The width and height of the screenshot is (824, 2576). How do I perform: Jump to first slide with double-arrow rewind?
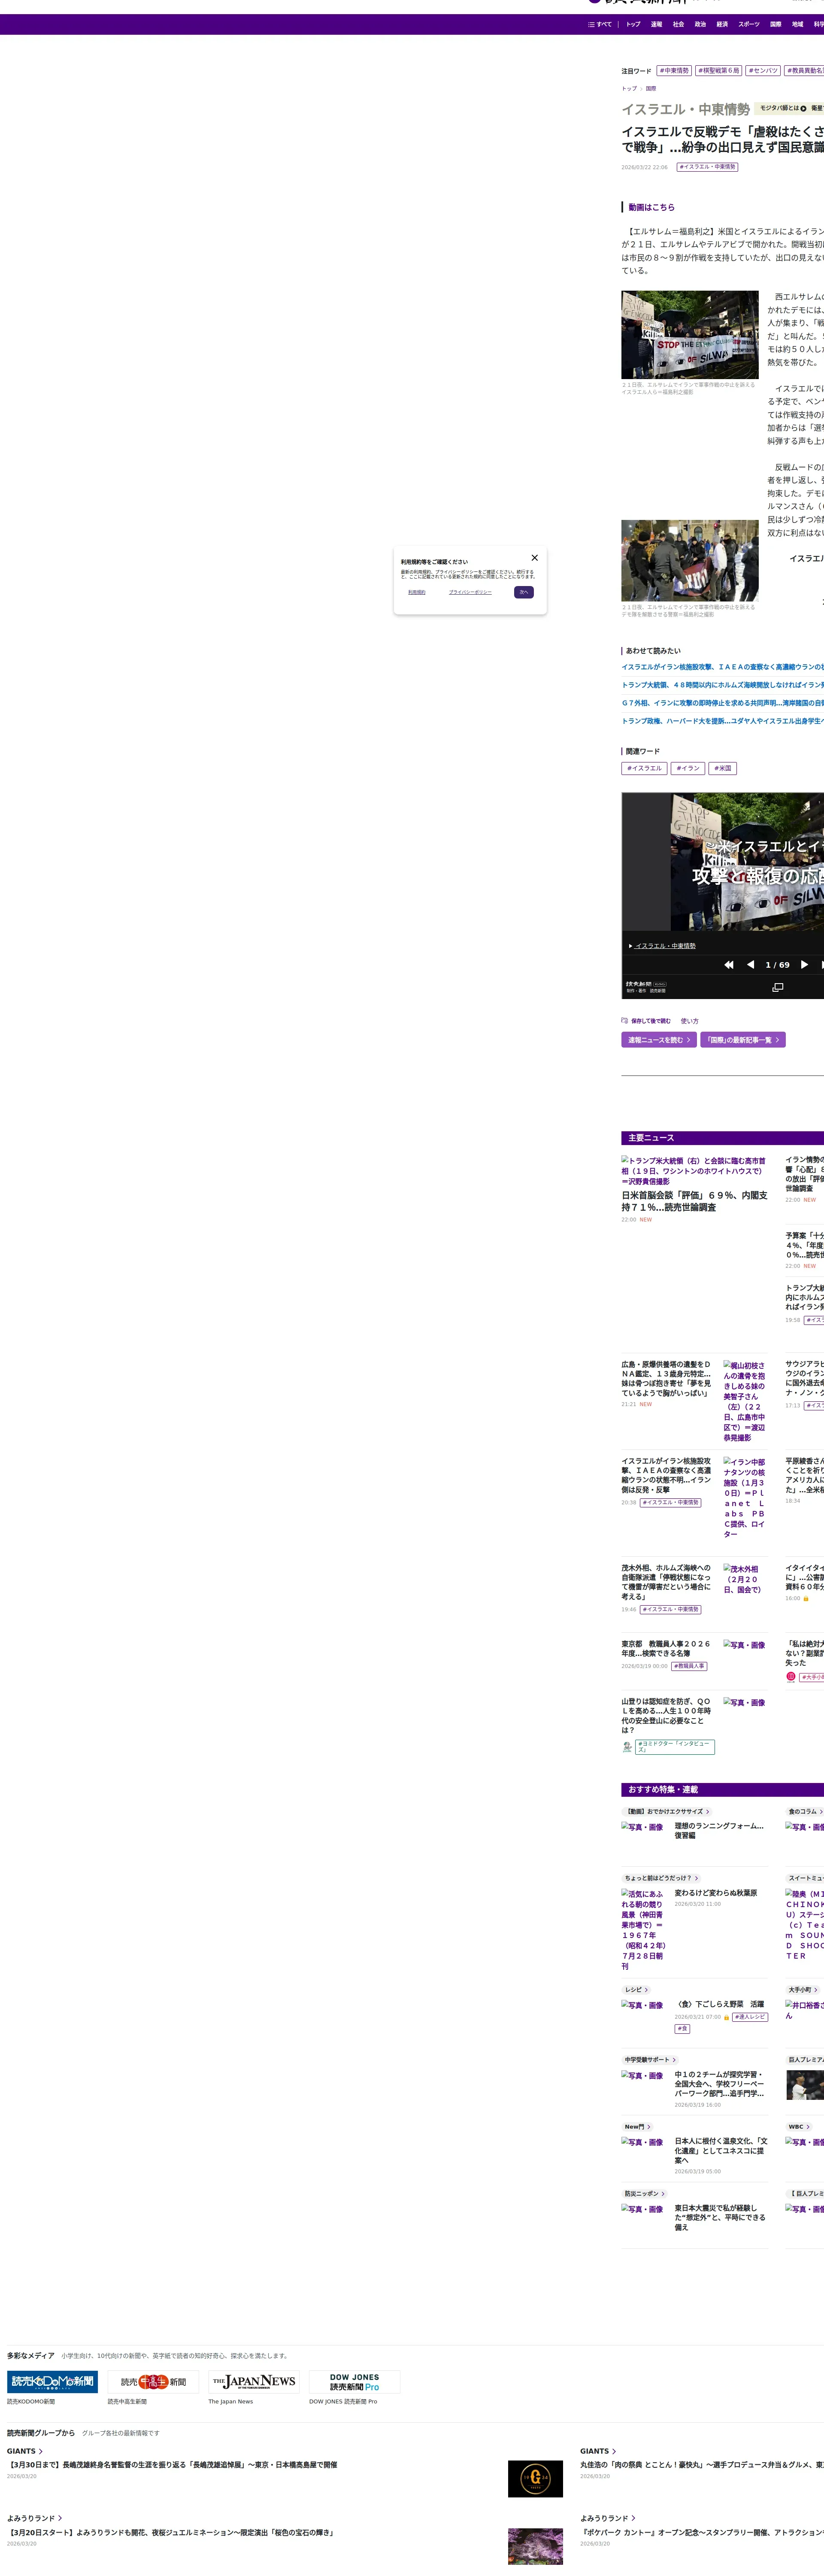pos(729,965)
